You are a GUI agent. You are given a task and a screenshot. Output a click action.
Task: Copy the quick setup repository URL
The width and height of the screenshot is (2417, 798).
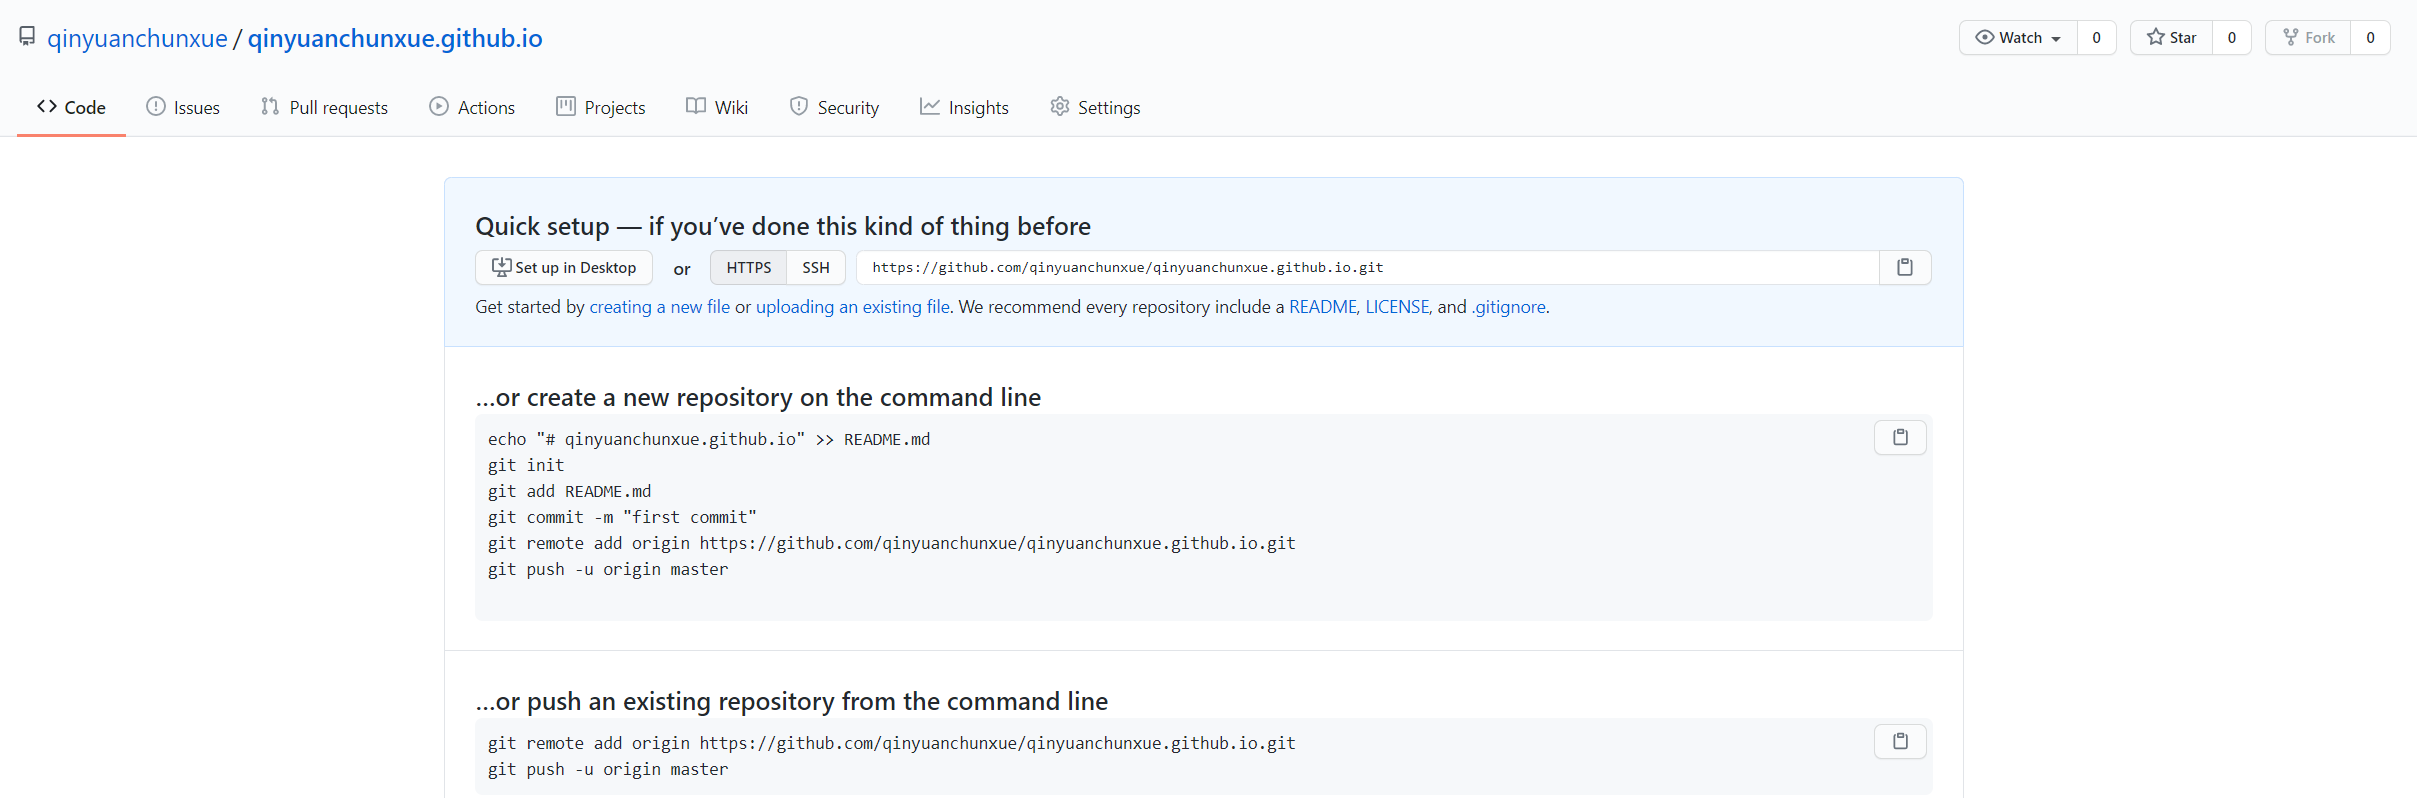point(1905,267)
